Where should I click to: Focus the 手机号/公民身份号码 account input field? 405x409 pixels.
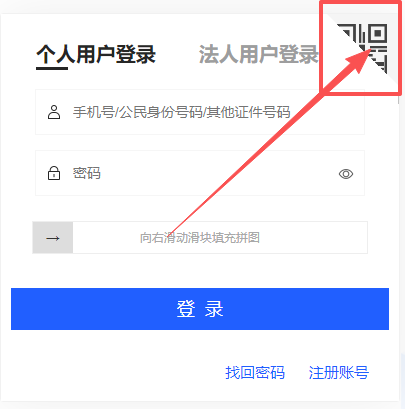pos(200,112)
